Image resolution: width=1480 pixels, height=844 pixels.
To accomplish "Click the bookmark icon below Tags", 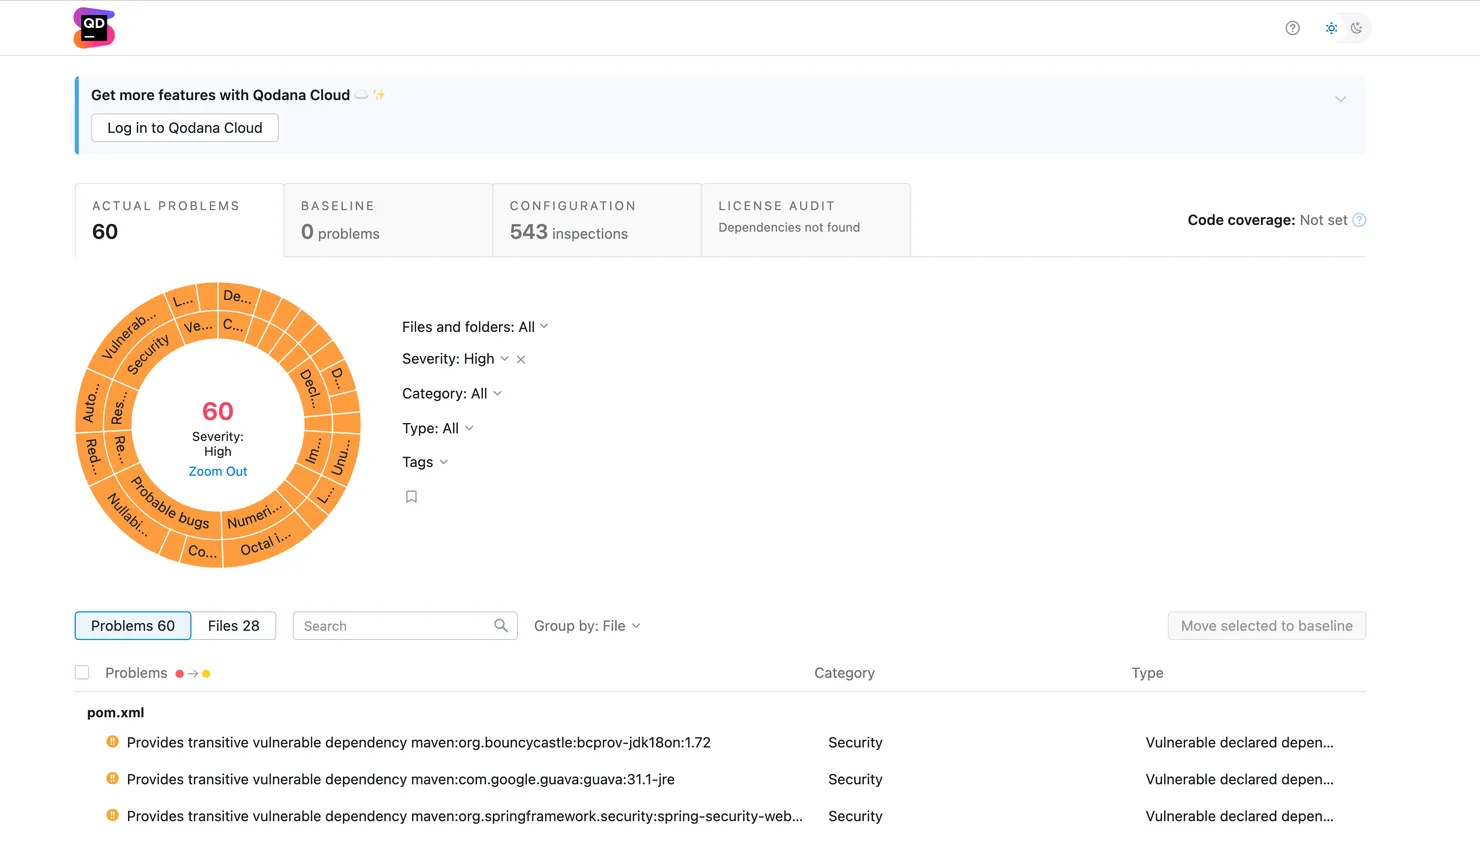I will (x=411, y=496).
